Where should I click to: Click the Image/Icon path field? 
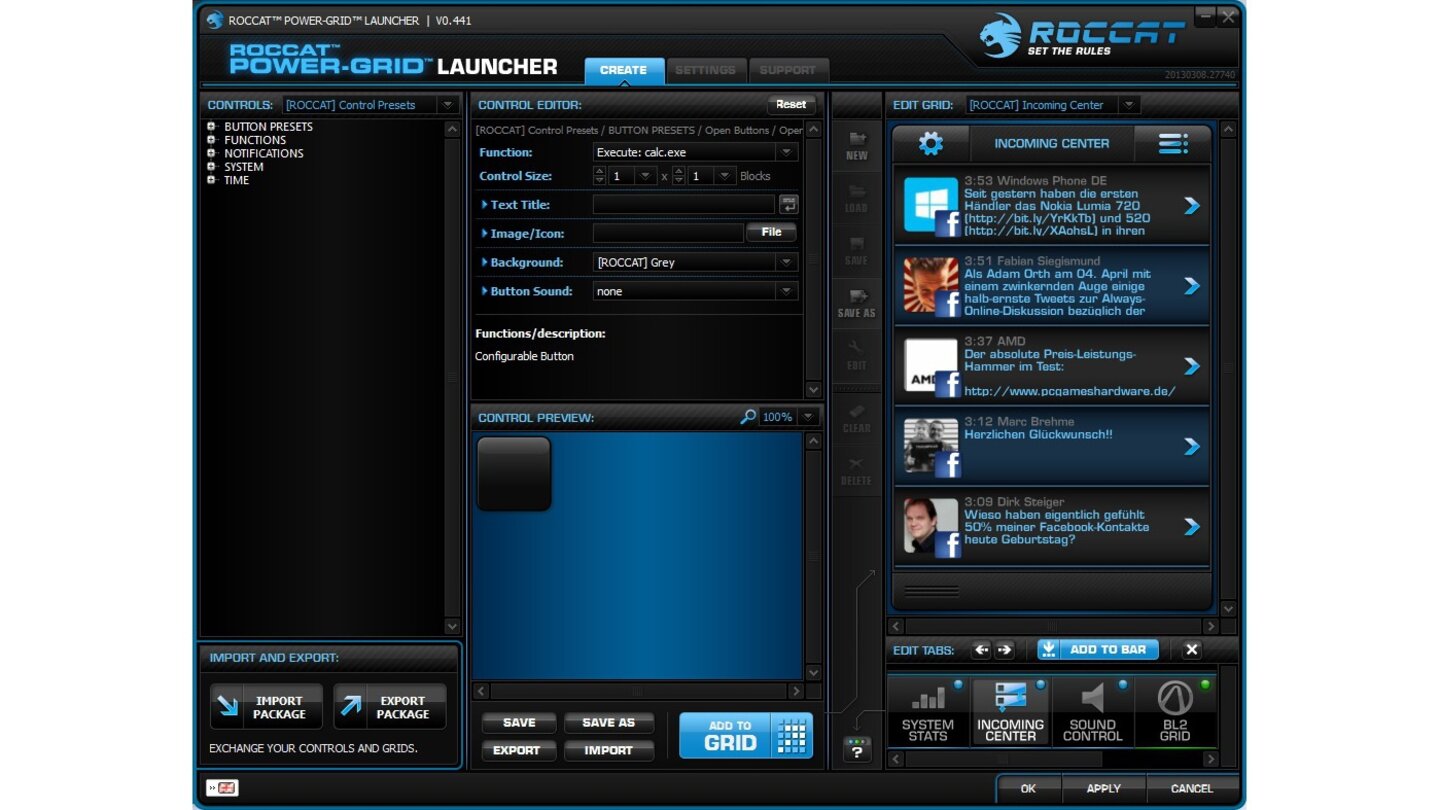click(x=668, y=233)
